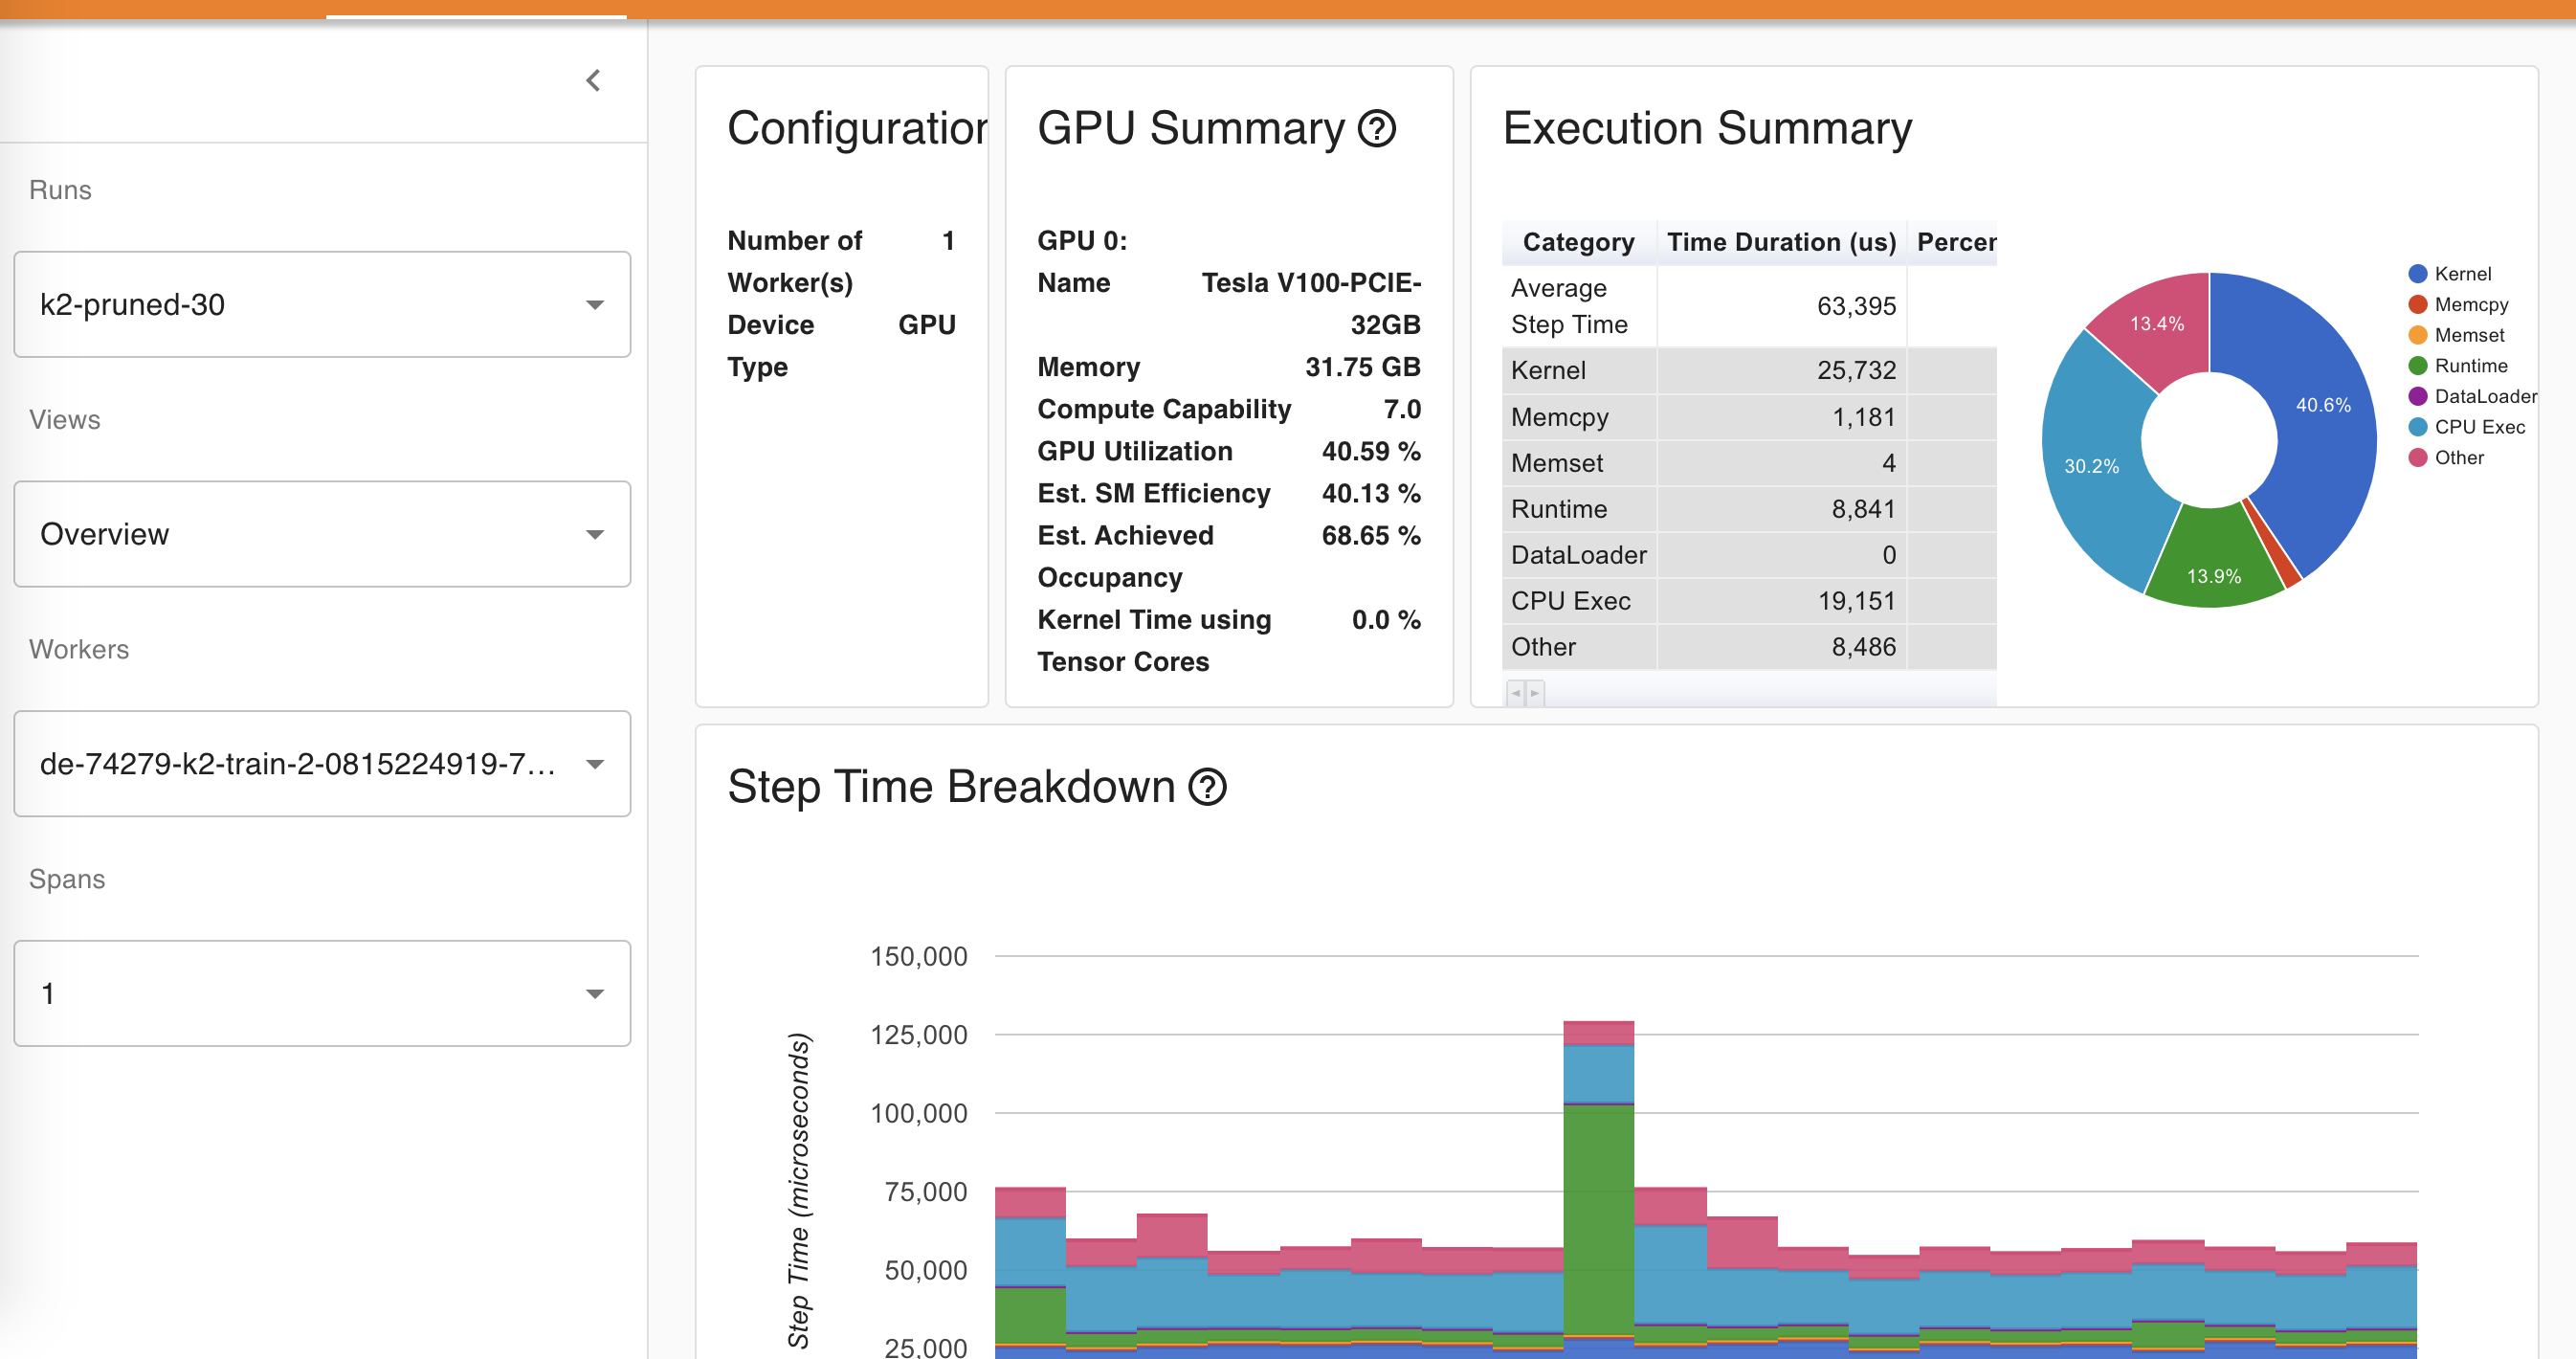Open the Views dropdown showing Overview
Viewport: 2576px width, 1359px height.
pyautogui.click(x=322, y=534)
